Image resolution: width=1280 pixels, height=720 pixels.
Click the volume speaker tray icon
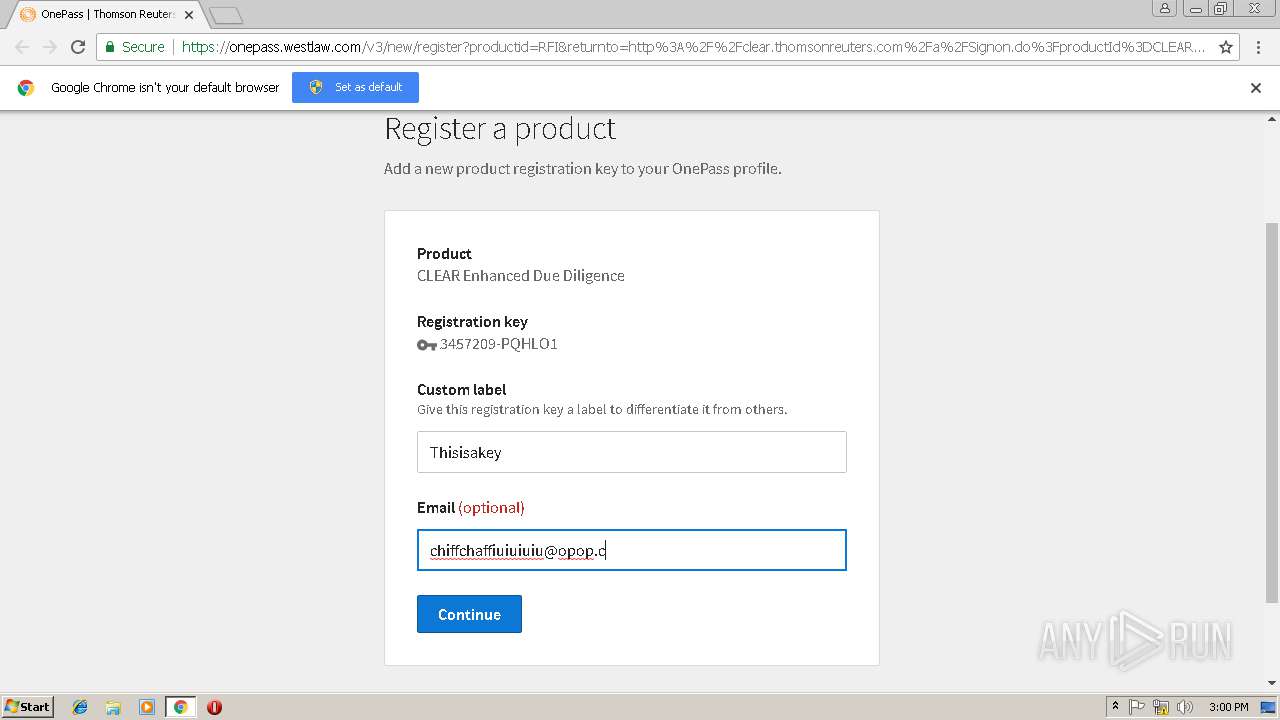coord(1185,707)
